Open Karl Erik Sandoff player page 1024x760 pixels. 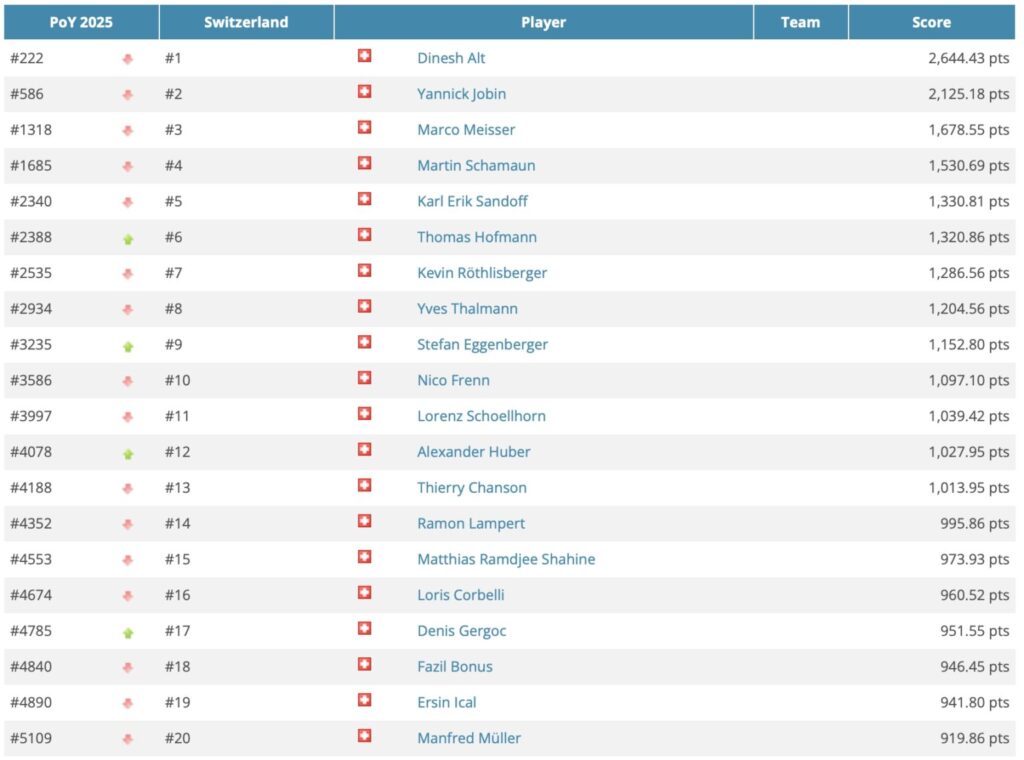click(x=472, y=201)
